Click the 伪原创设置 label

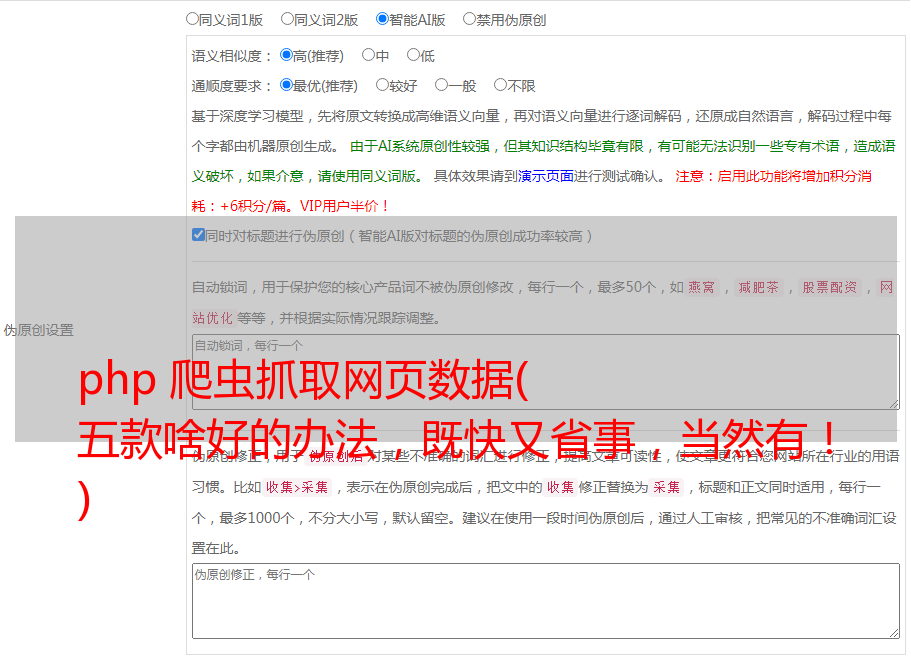pos(39,330)
